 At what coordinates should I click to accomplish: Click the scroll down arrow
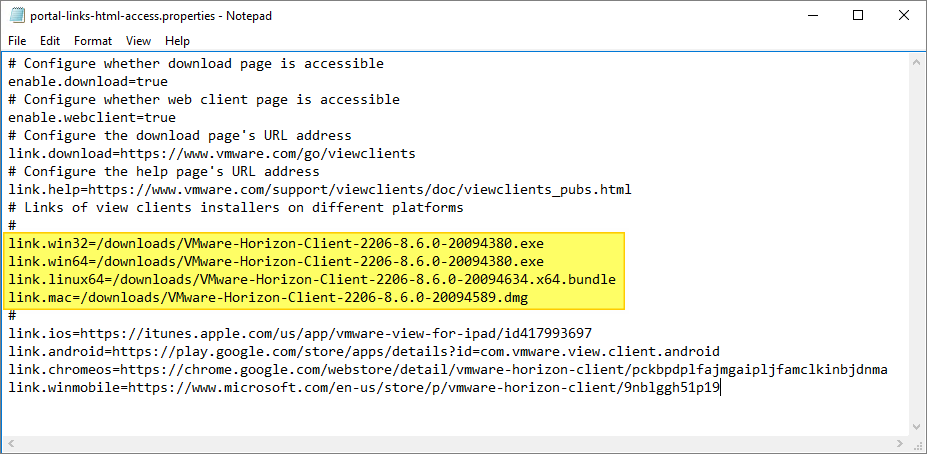coord(917,426)
